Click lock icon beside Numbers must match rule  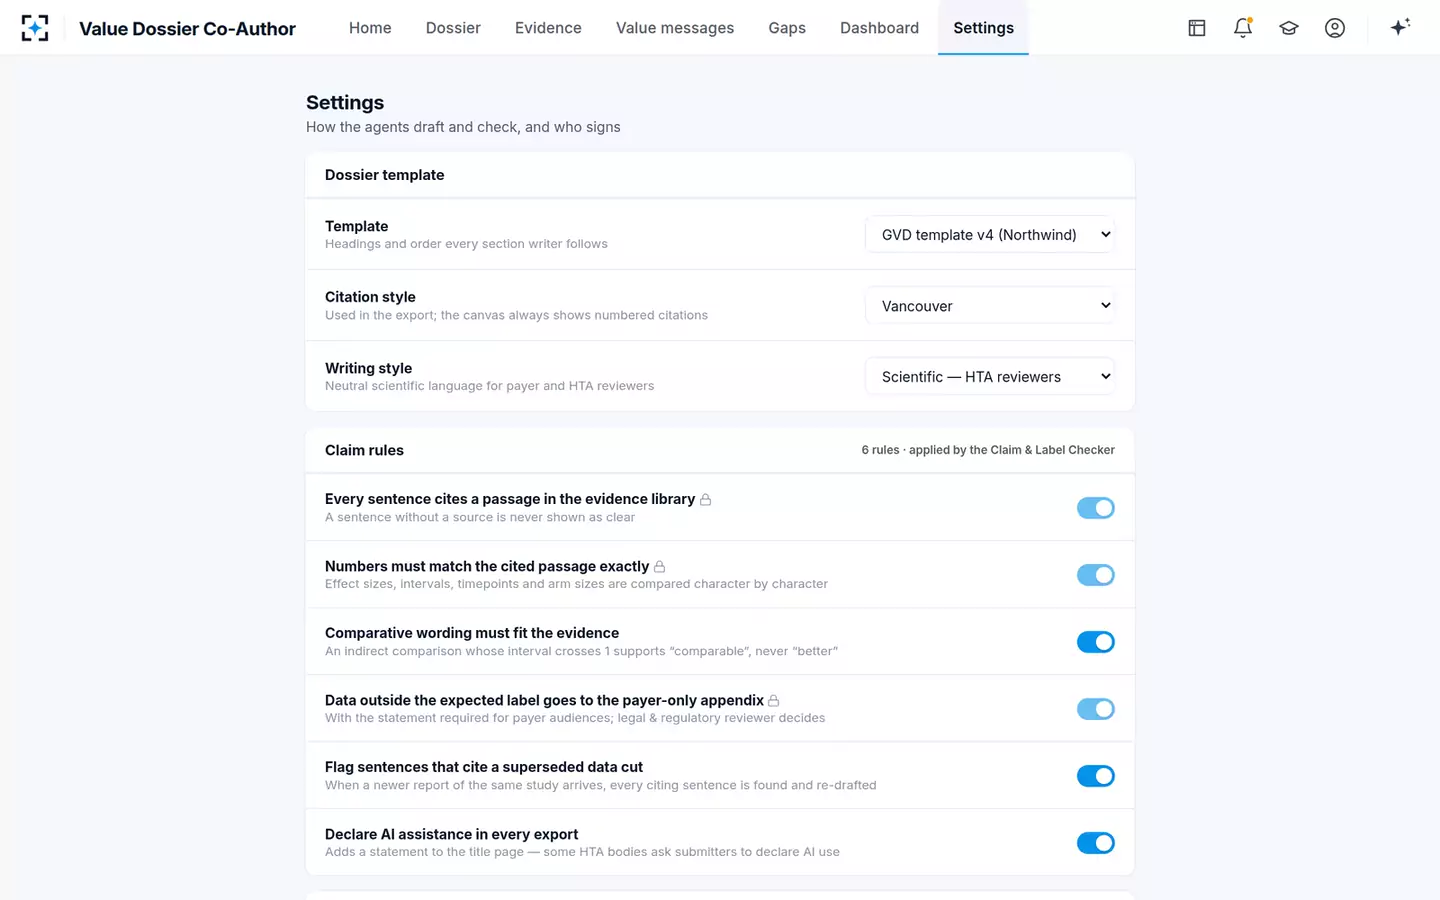pyautogui.click(x=660, y=567)
